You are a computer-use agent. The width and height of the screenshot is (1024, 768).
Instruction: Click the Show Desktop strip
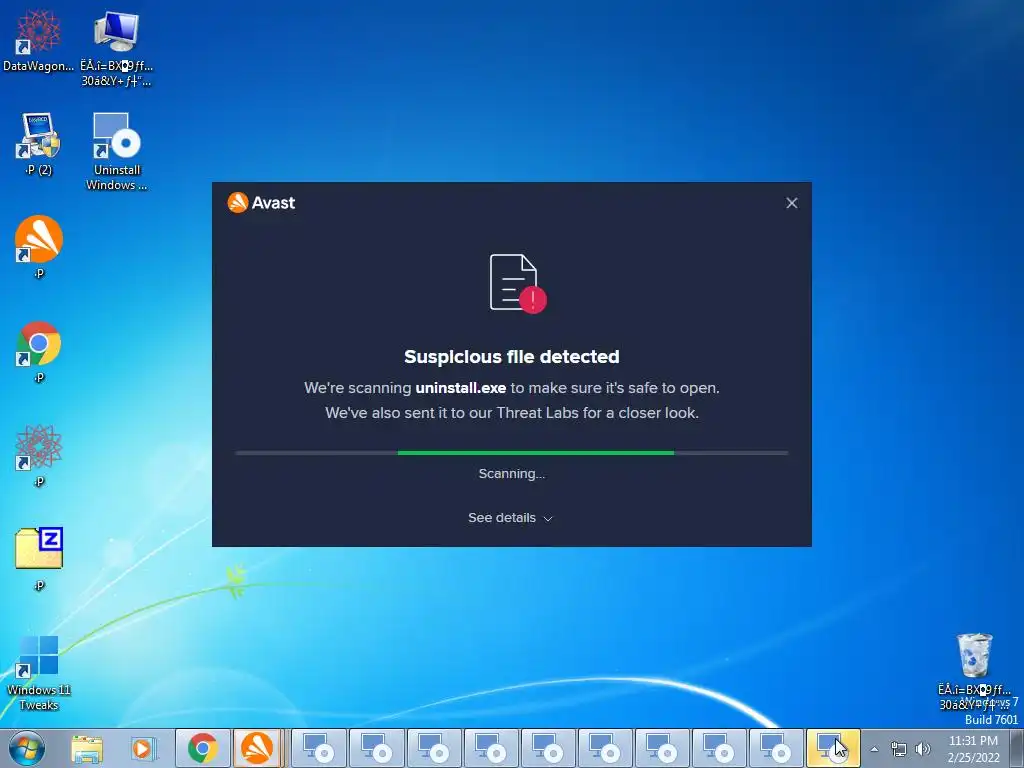click(x=1017, y=749)
